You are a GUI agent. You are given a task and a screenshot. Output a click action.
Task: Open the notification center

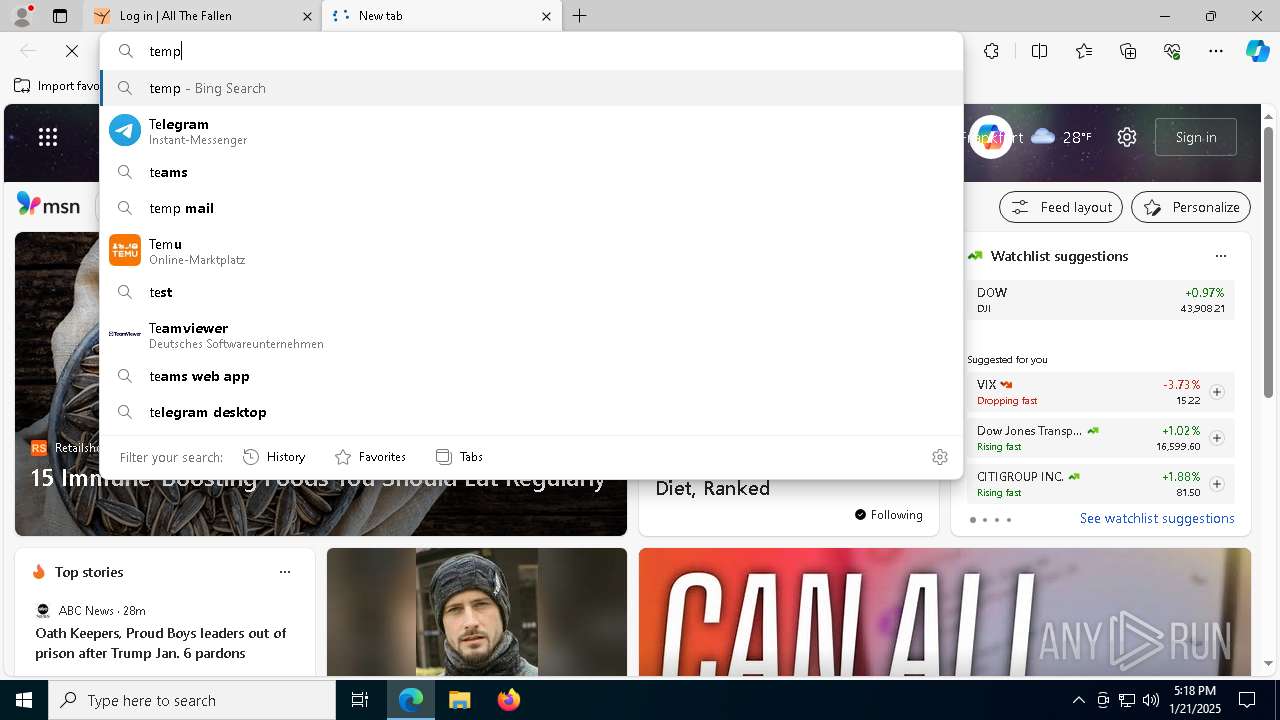(x=1247, y=700)
